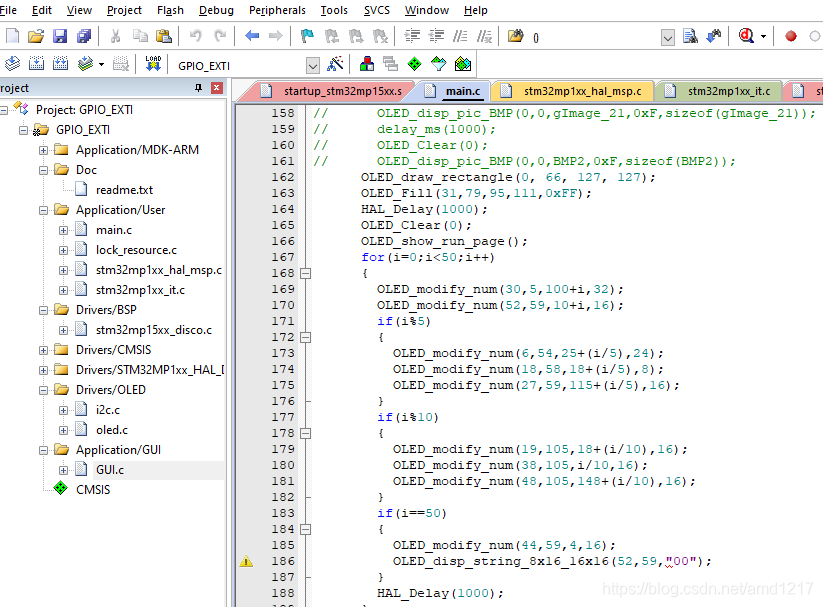The height and width of the screenshot is (607, 823).
Task: Open File Extensions and Books with the three-box icon
Action: click(367, 64)
